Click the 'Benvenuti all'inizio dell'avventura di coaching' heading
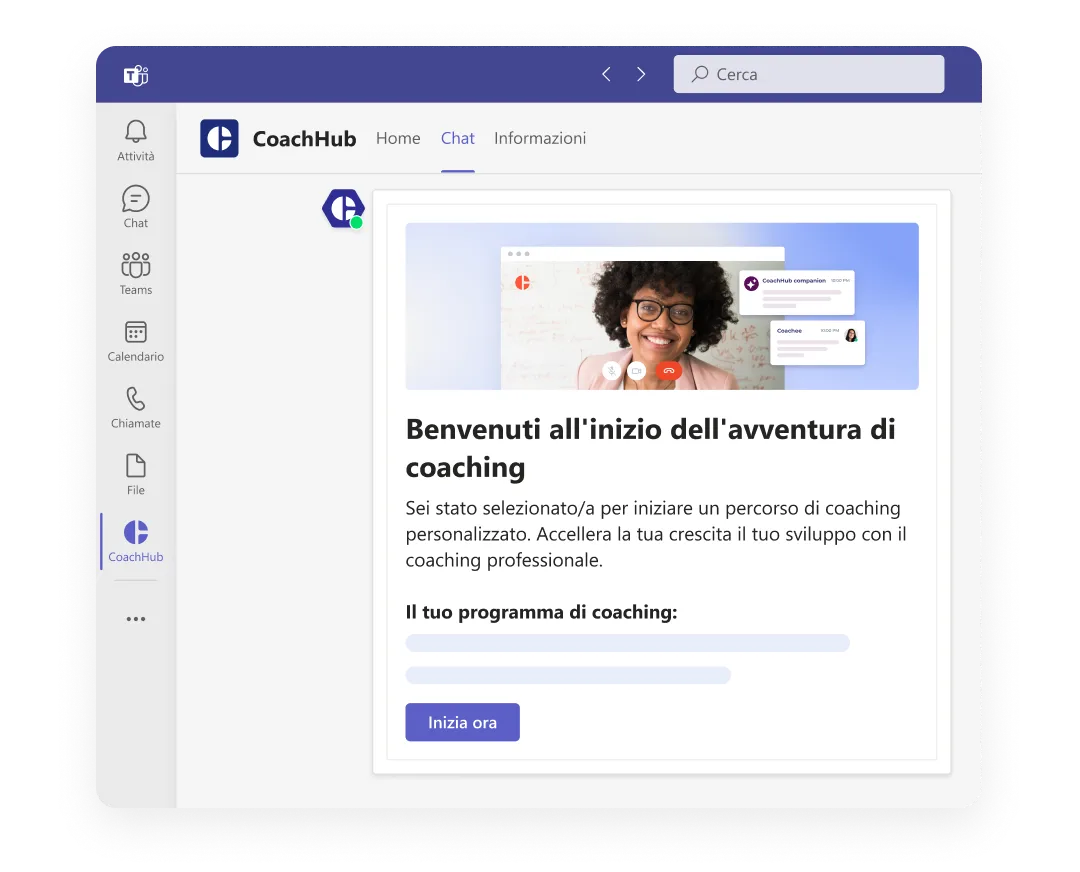The width and height of the screenshot is (1080, 872). (650, 448)
